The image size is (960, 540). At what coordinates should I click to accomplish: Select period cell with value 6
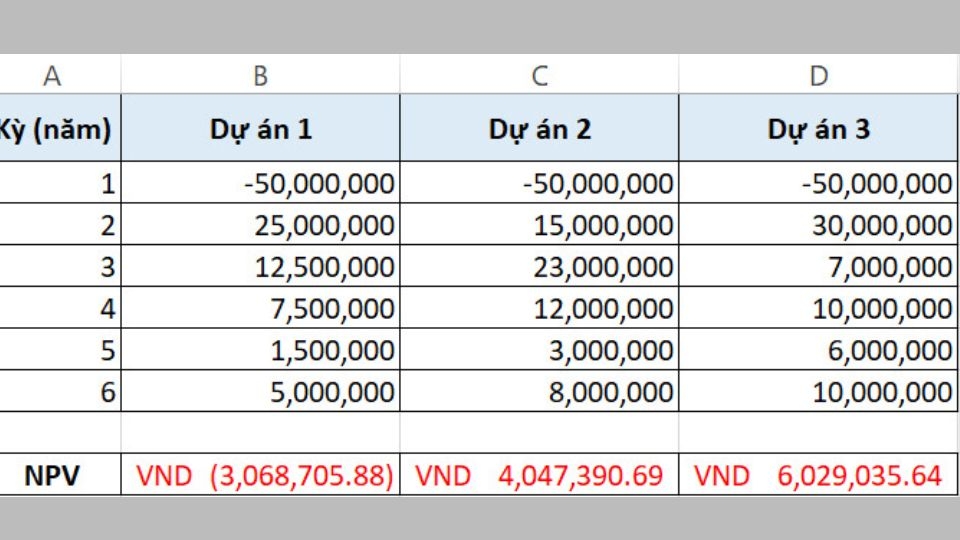[x=60, y=391]
